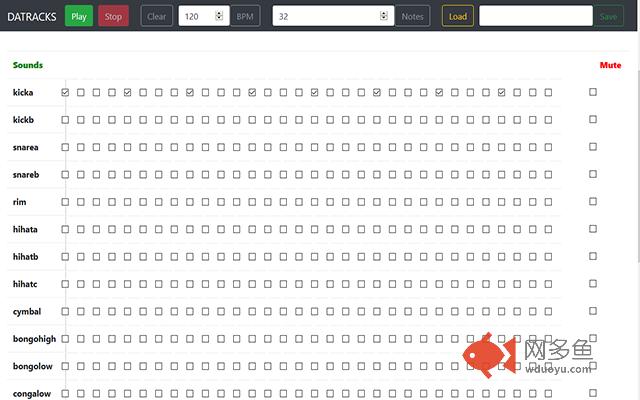Click the snarea sound label
Image resolution: width=640 pixels, height=400 pixels.
click(x=25, y=147)
